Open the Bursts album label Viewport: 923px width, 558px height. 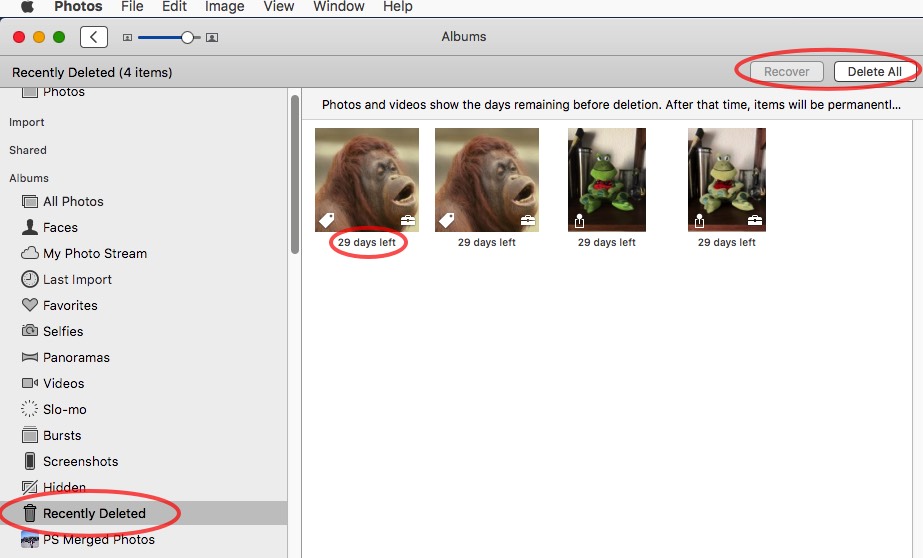click(x=62, y=436)
